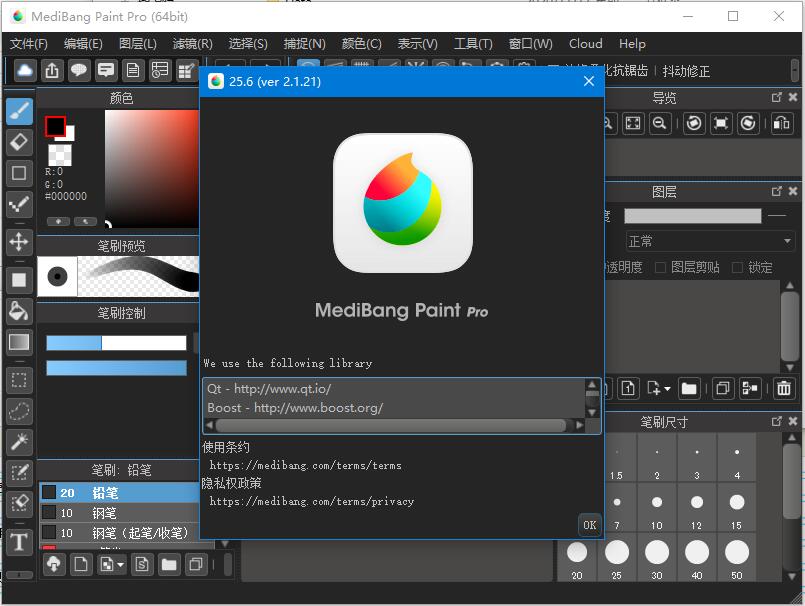Open the 滤镜(R) menu

pos(192,44)
